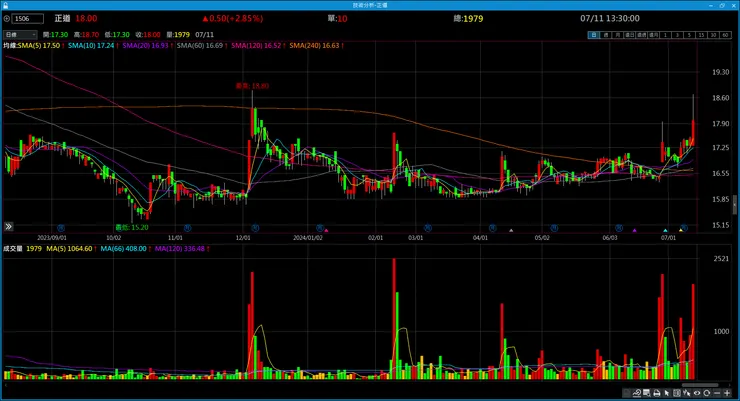Viewport: 740px width, 401px height.
Task: Click the highest price 18.80 annotation
Action: point(252,86)
